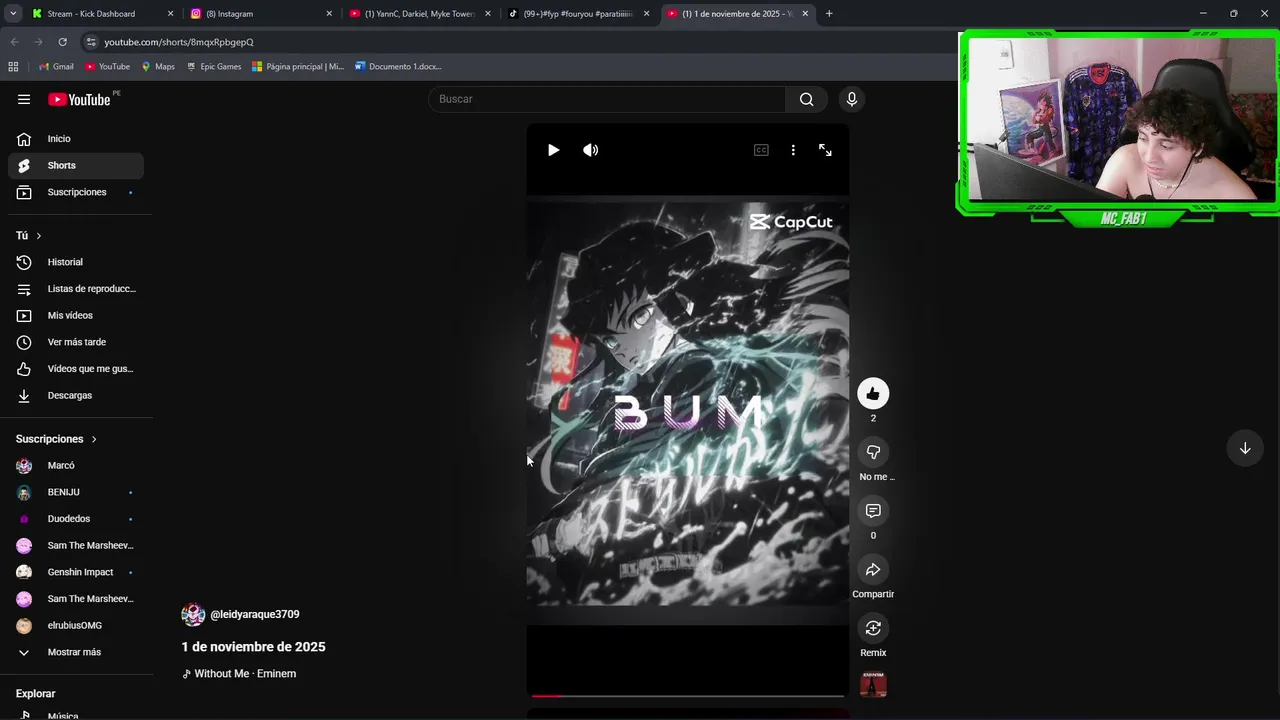Click the search magnifier button
The height and width of the screenshot is (720, 1280).
point(806,99)
